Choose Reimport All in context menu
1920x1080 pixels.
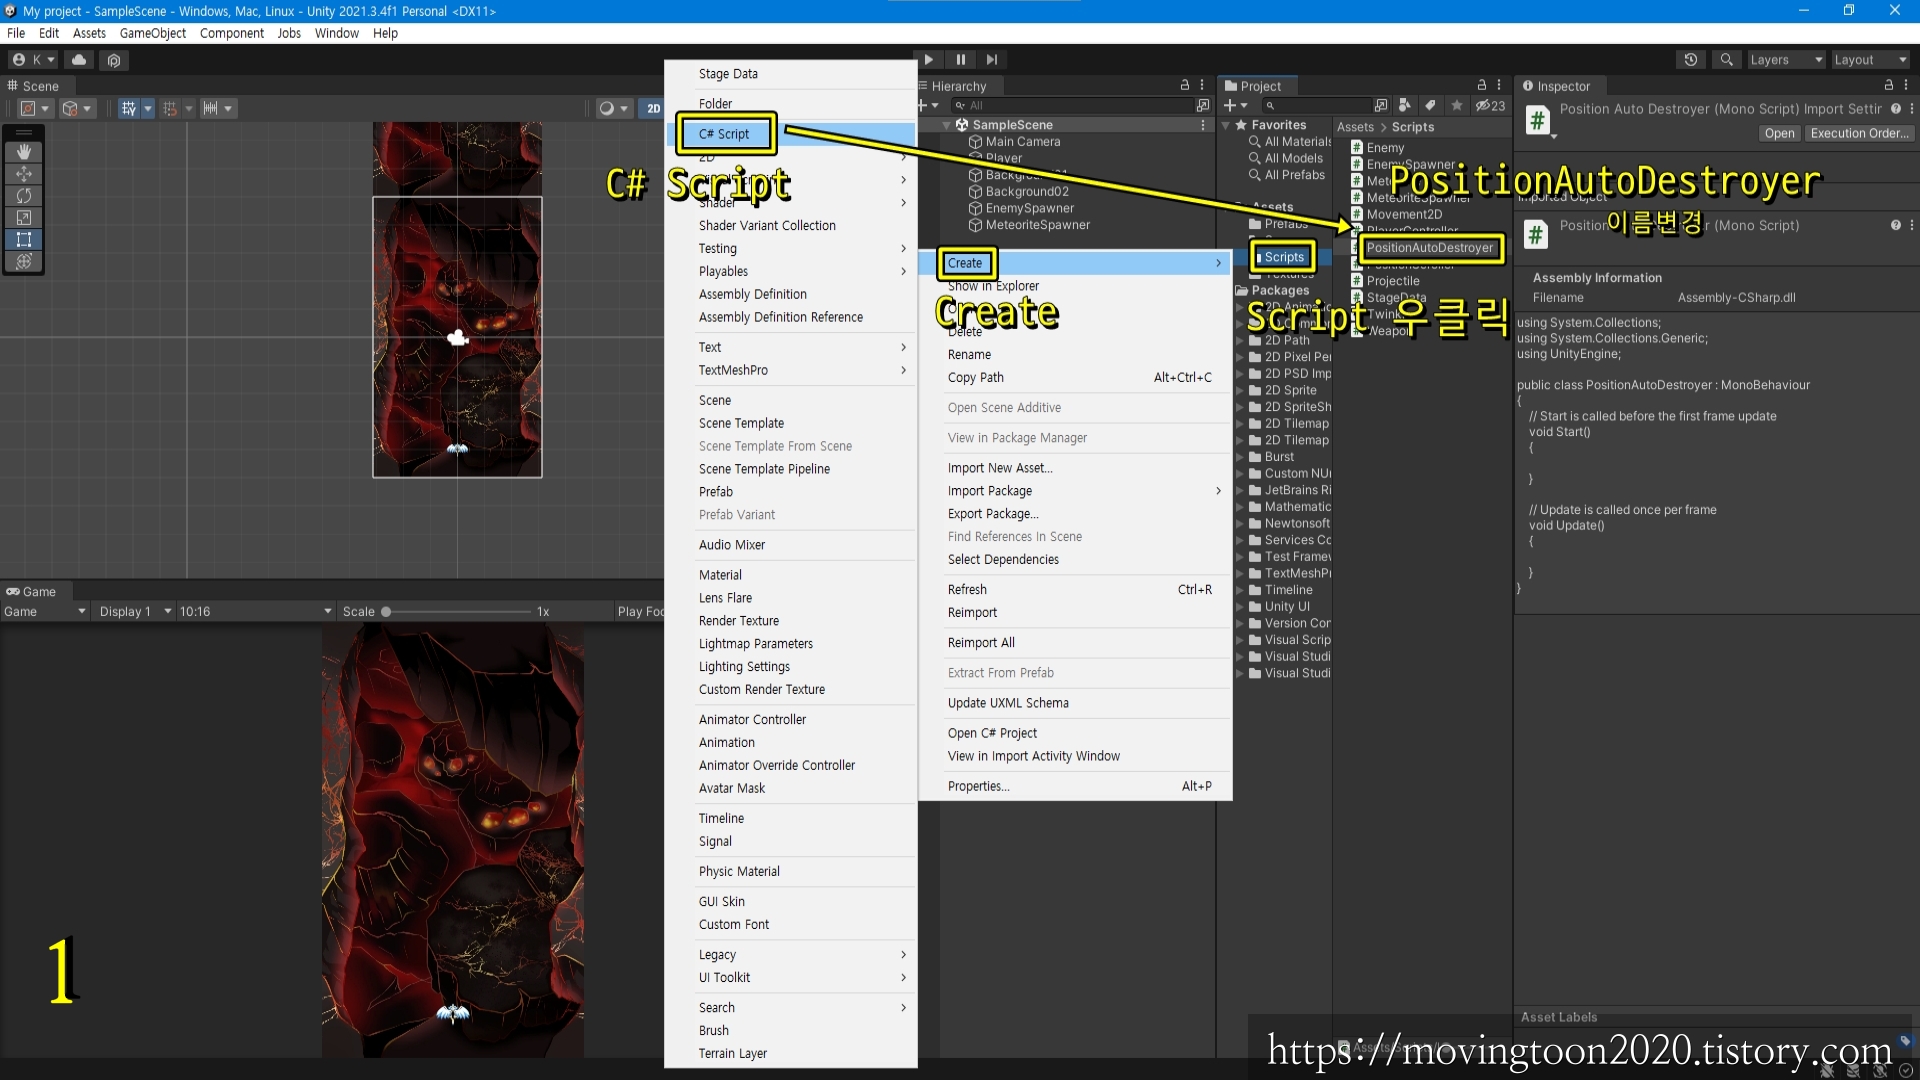point(1075,643)
